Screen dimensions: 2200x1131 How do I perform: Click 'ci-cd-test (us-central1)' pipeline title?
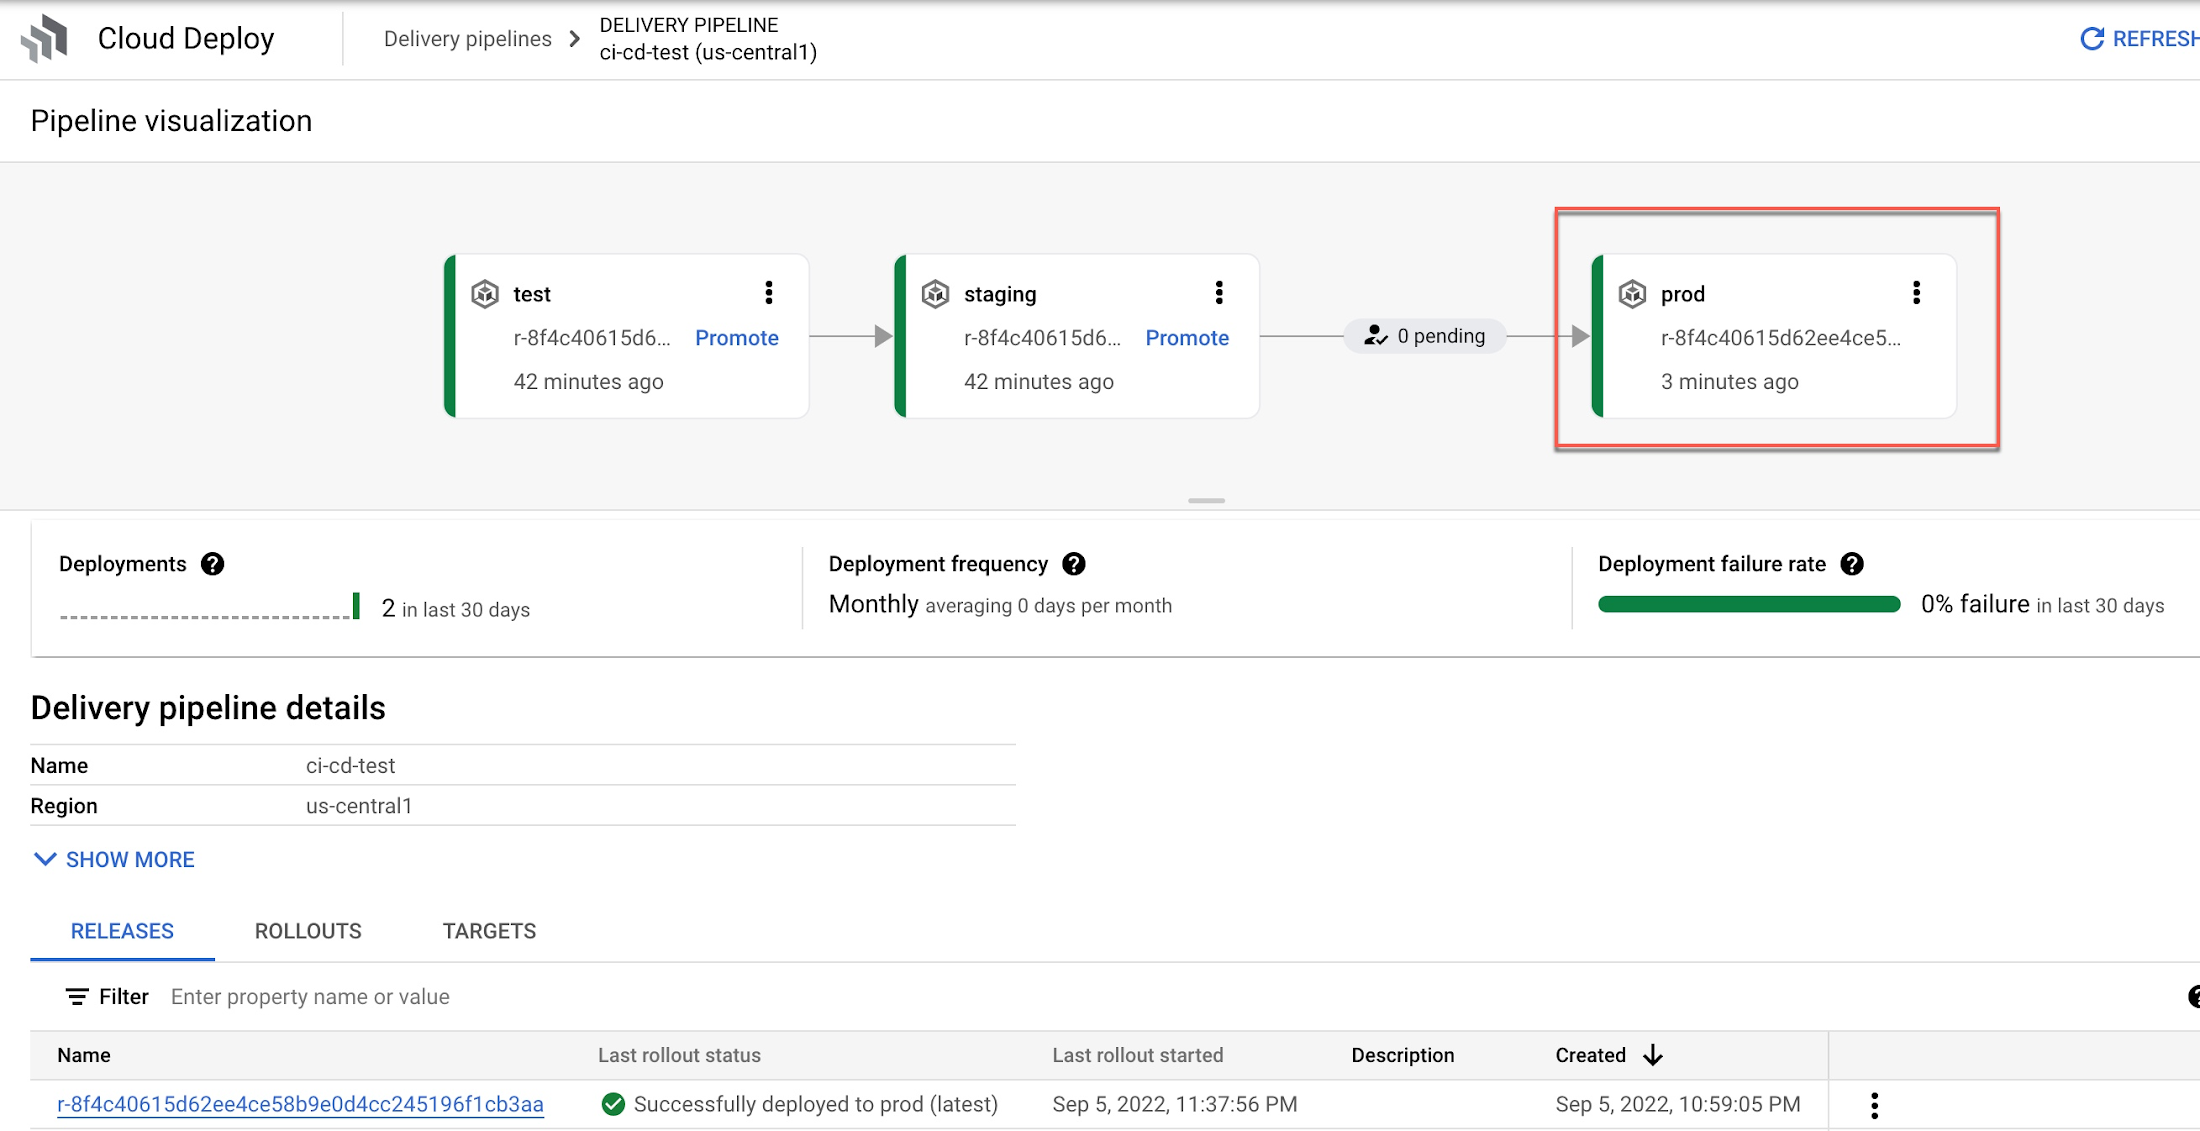coord(708,52)
